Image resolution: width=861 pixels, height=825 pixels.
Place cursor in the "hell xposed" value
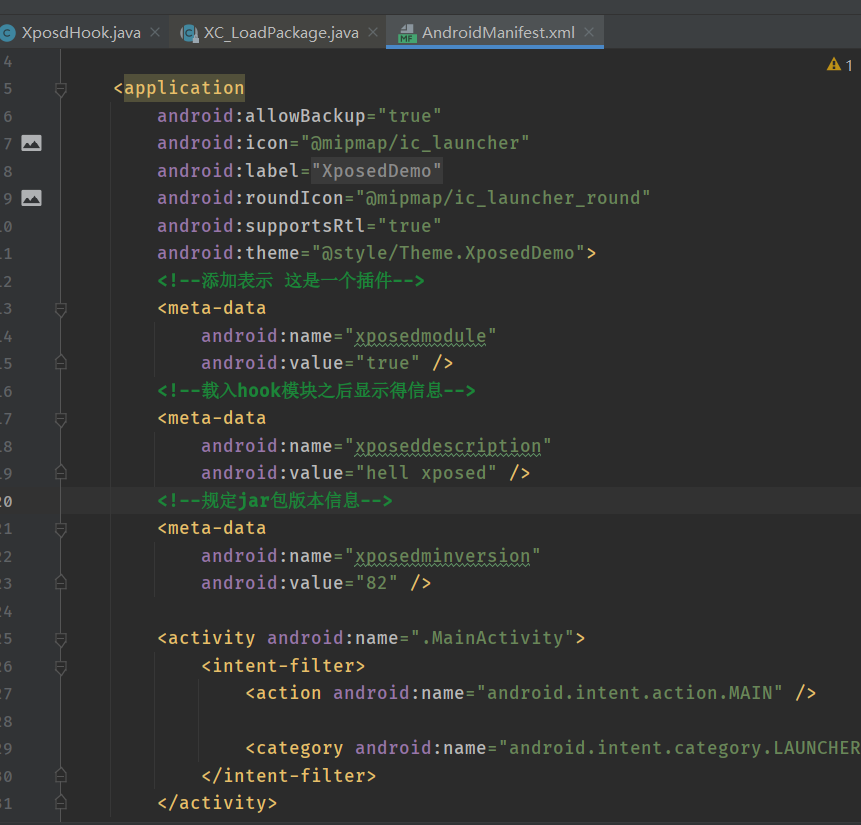[425, 473]
